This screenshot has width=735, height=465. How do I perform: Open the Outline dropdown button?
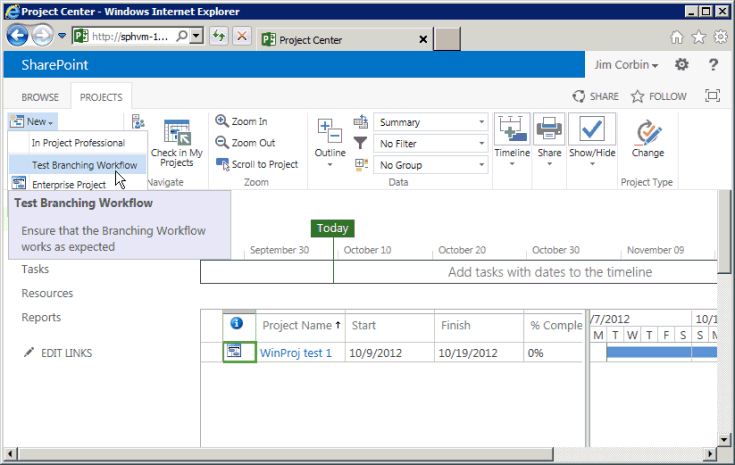(330, 143)
